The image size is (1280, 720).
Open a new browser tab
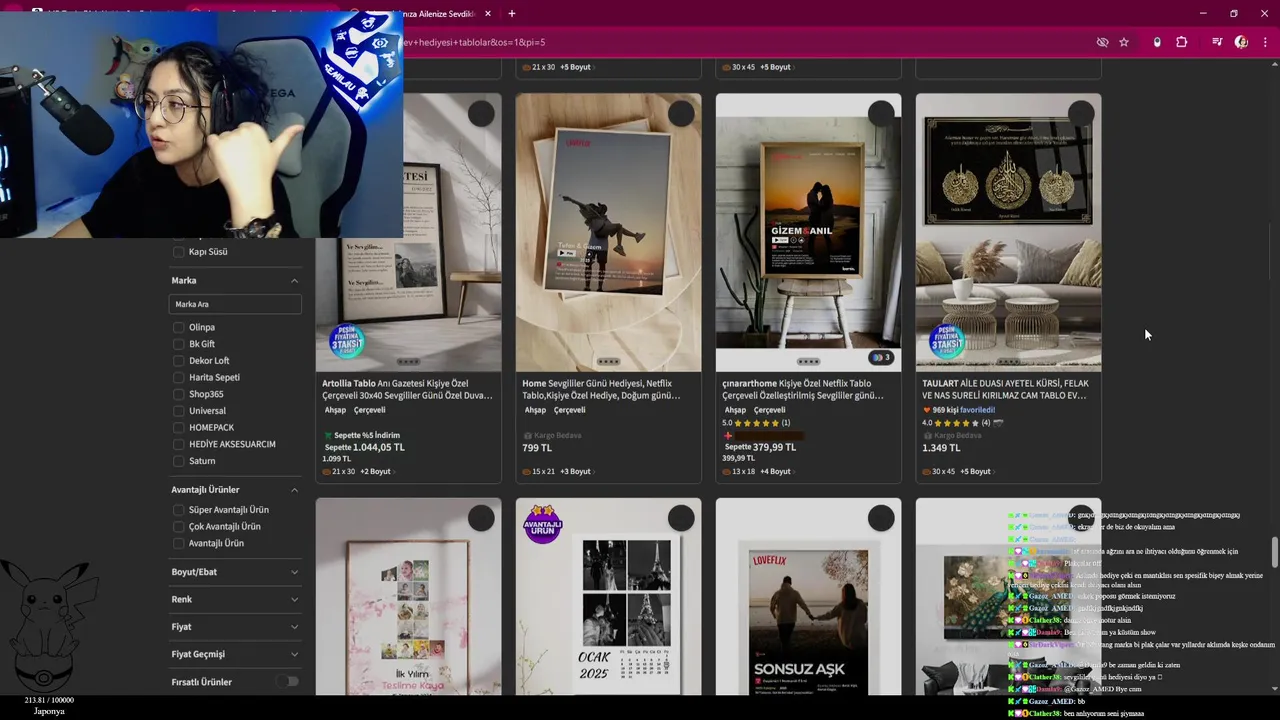(512, 14)
